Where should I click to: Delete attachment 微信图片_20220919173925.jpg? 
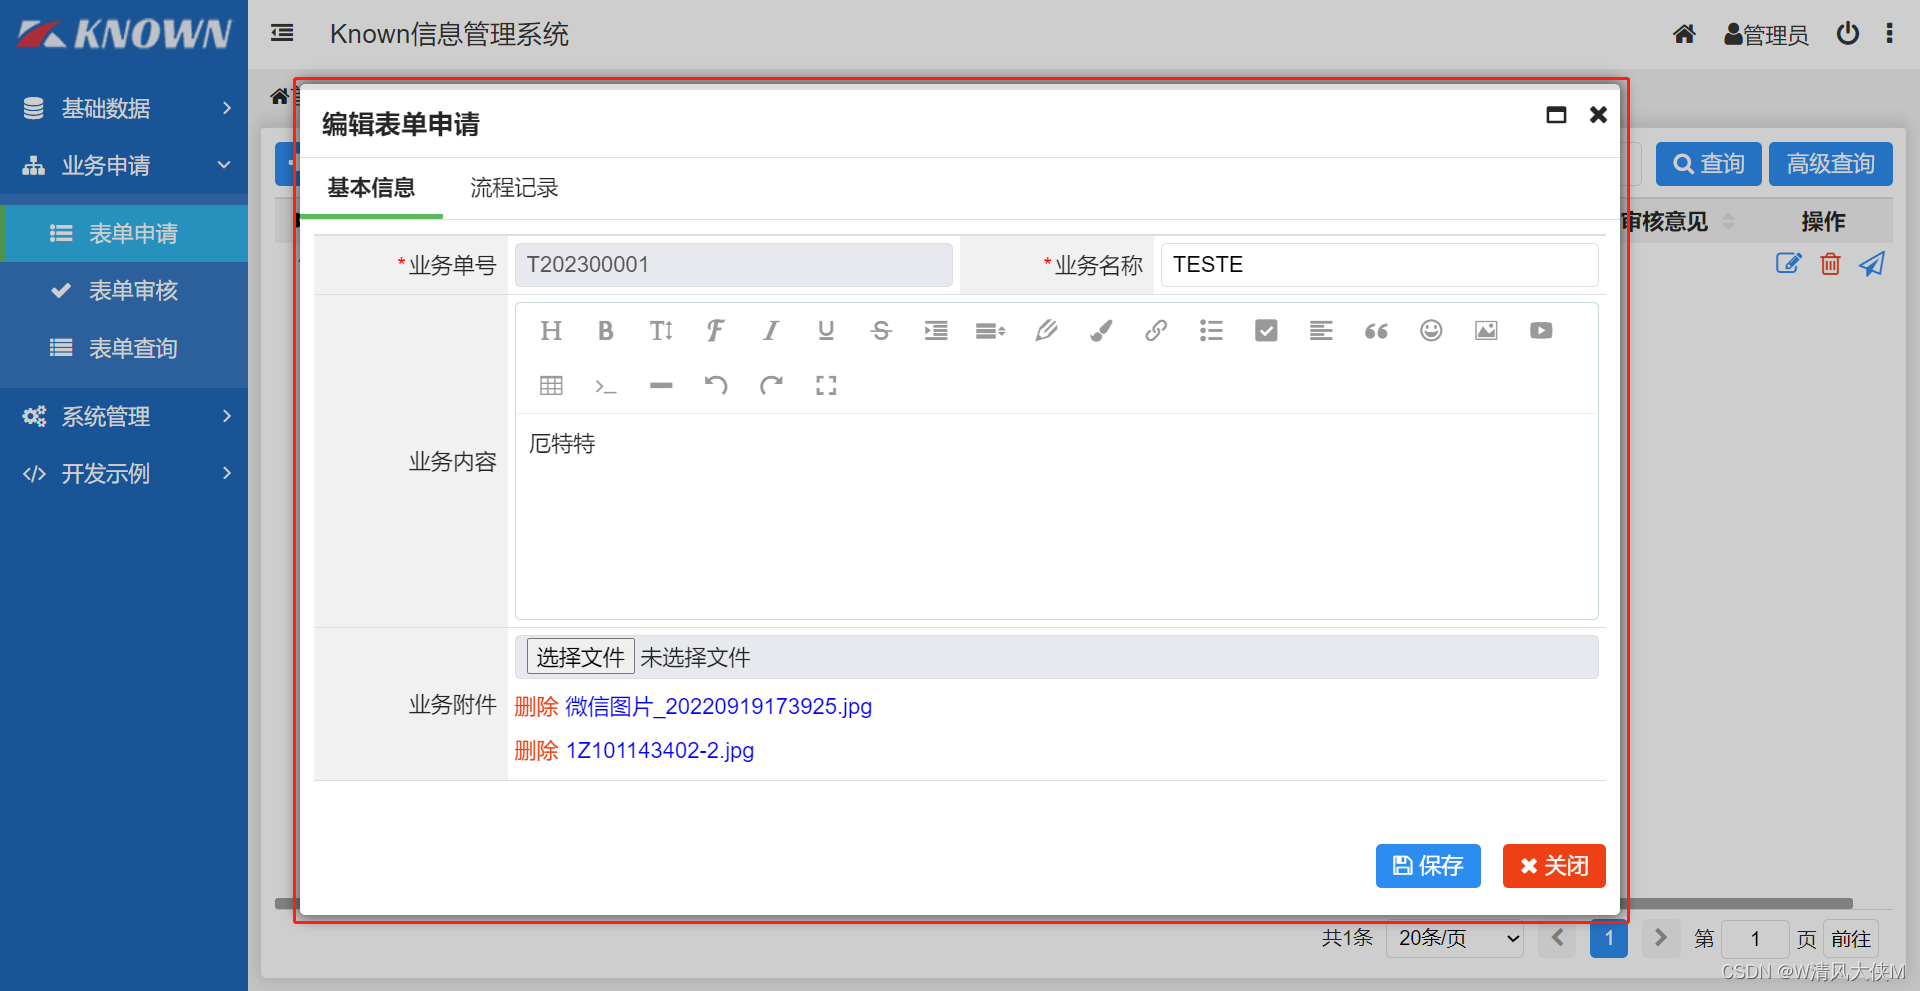[536, 707]
